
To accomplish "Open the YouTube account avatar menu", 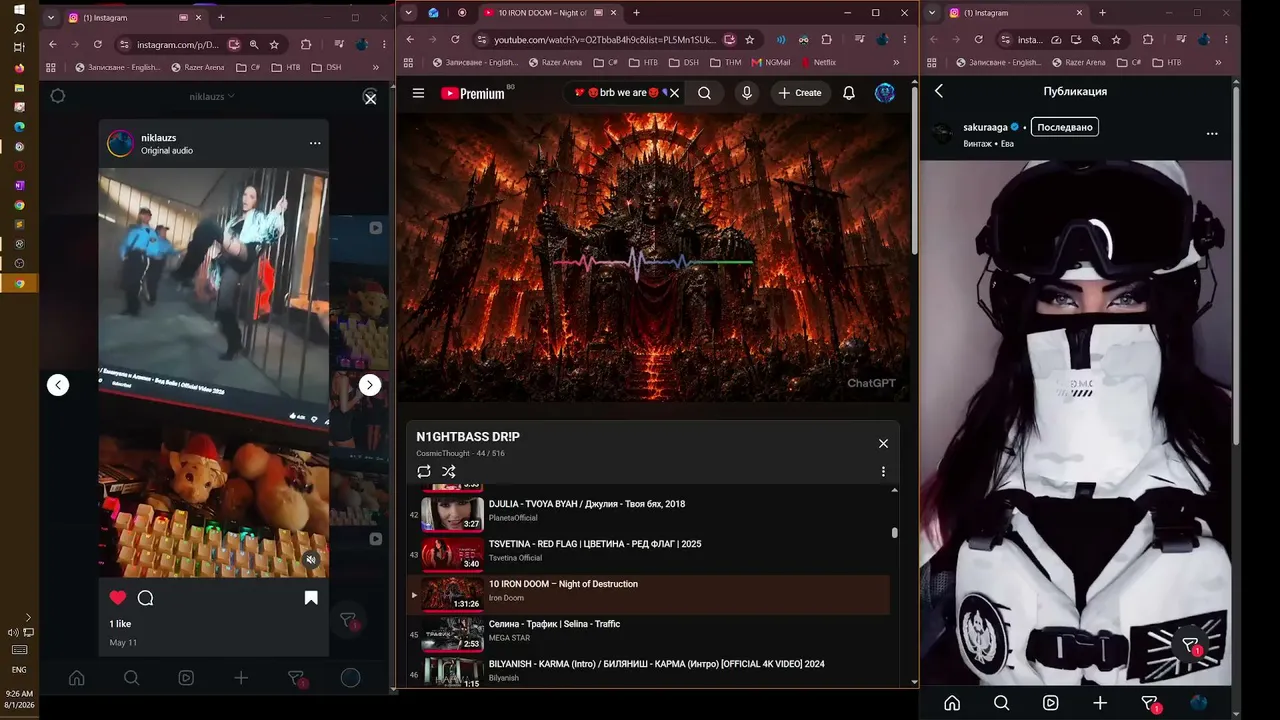I will (885, 93).
